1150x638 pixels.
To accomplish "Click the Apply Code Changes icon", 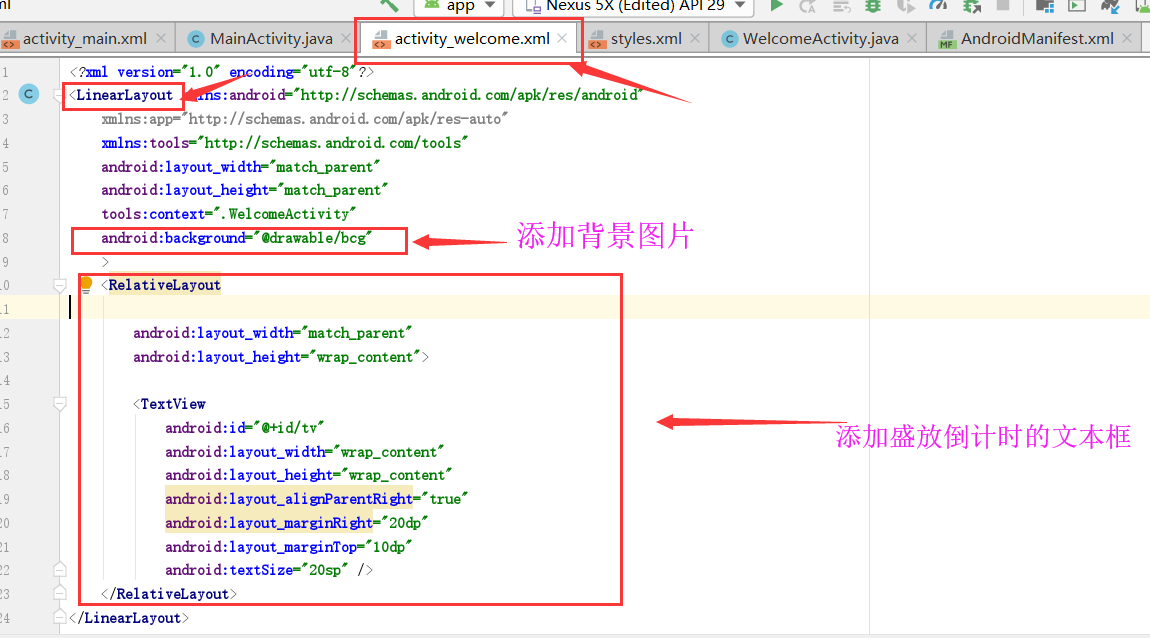I will pyautogui.click(x=841, y=6).
